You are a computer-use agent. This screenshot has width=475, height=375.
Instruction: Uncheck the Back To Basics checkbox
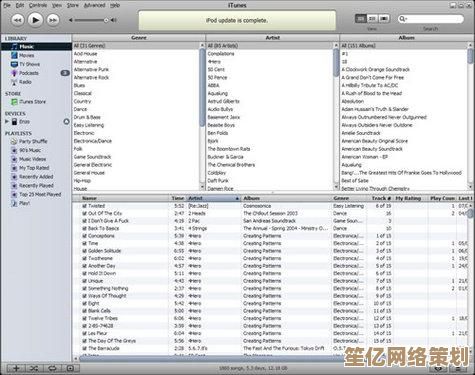point(85,228)
